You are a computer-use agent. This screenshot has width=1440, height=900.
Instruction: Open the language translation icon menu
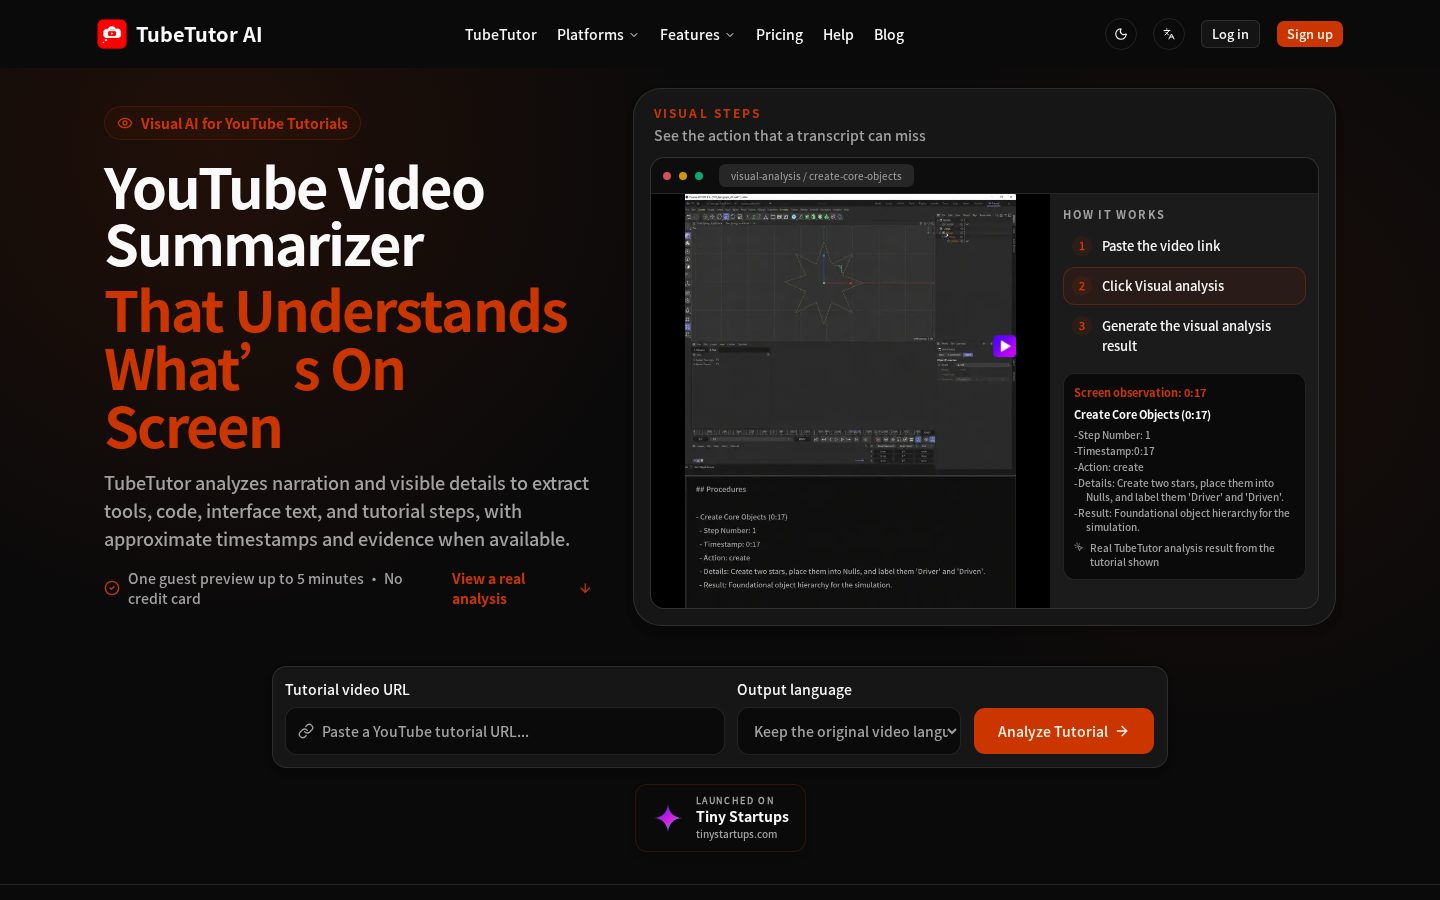(x=1169, y=34)
